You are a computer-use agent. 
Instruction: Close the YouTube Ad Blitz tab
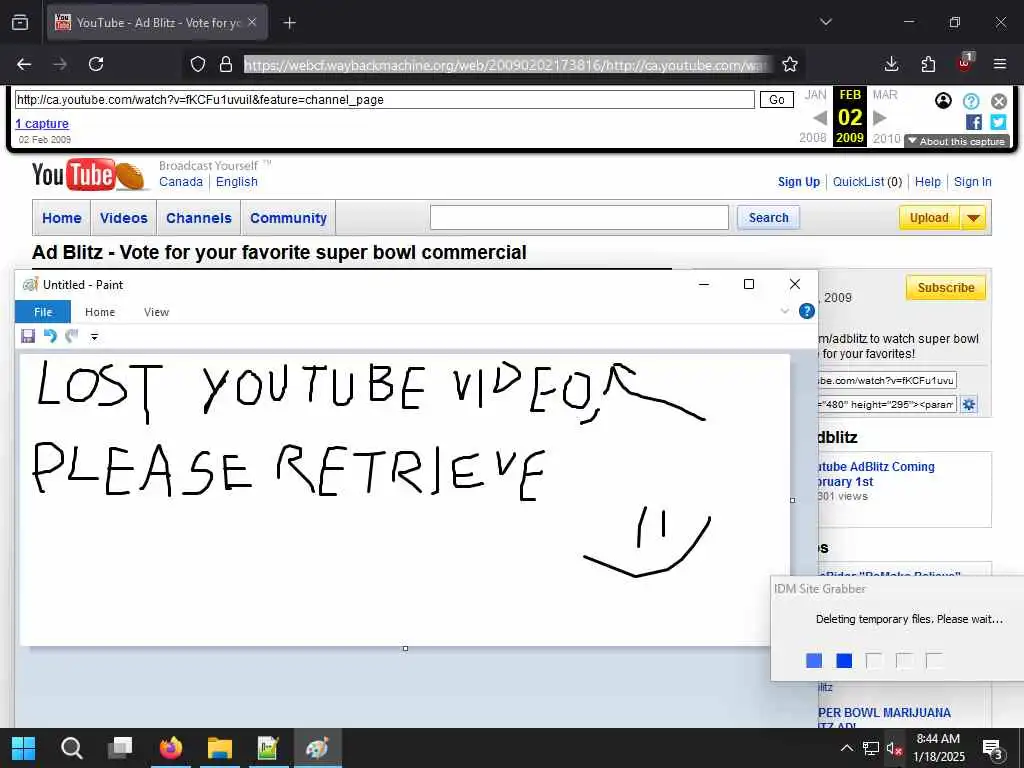[252, 22]
